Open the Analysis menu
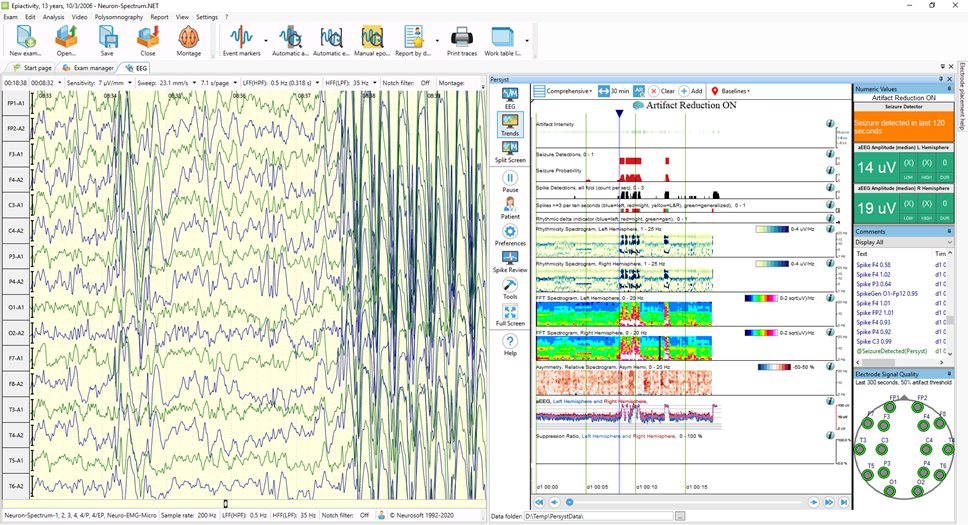968x525 pixels. (x=53, y=17)
